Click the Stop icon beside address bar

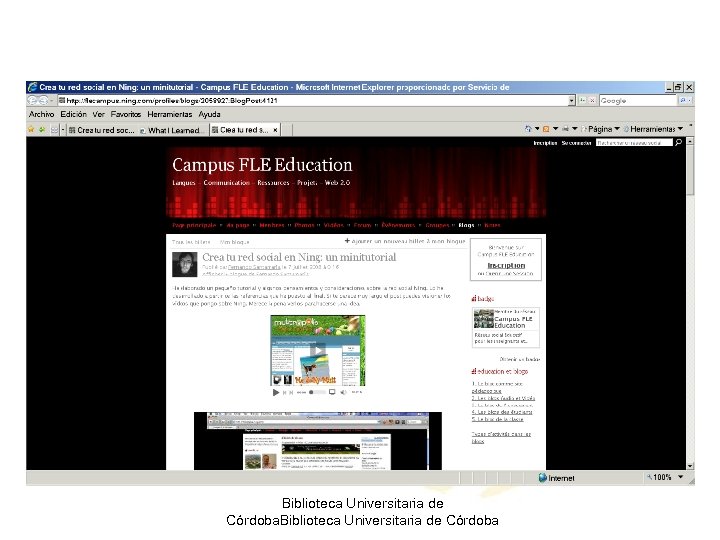(x=592, y=100)
